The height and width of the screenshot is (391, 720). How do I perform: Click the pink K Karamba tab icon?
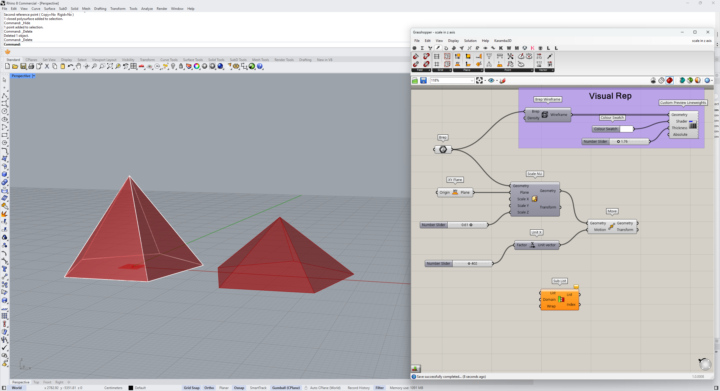[533, 48]
